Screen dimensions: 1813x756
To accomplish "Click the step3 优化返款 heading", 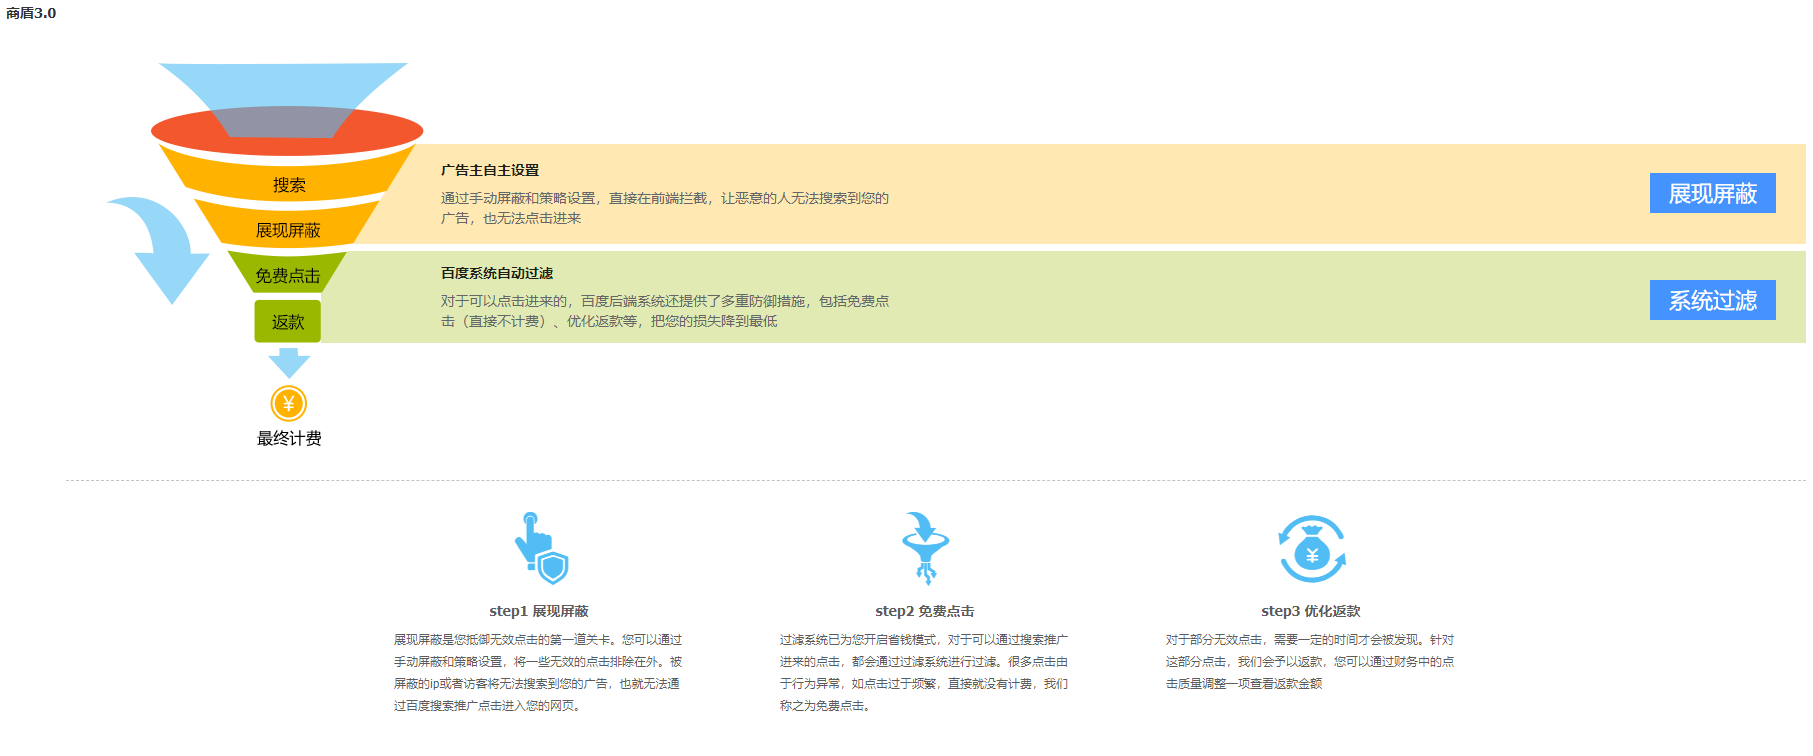I will pyautogui.click(x=1311, y=611).
